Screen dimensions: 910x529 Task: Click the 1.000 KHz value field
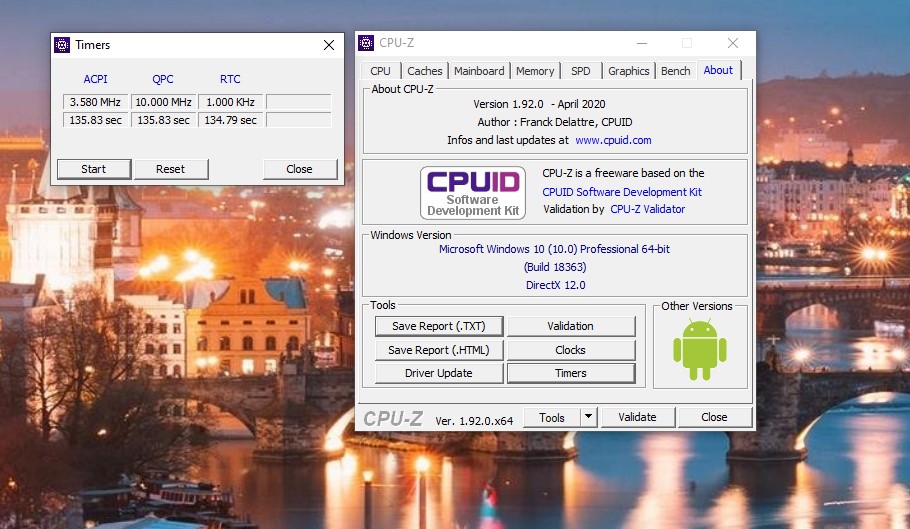click(x=231, y=102)
